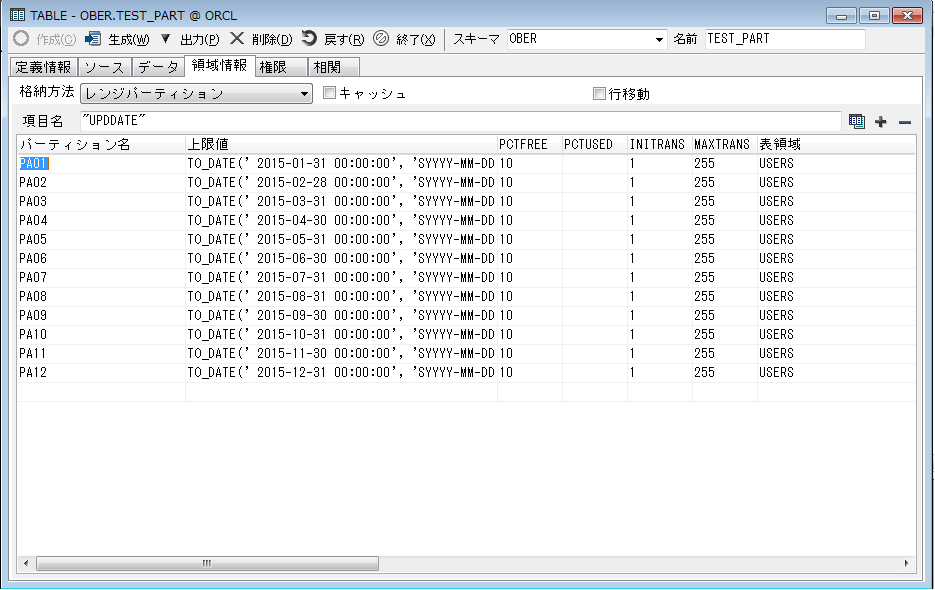This screenshot has width=935, height=590.
Task: Click the 終了(X) exit icon
Action: pos(381,39)
